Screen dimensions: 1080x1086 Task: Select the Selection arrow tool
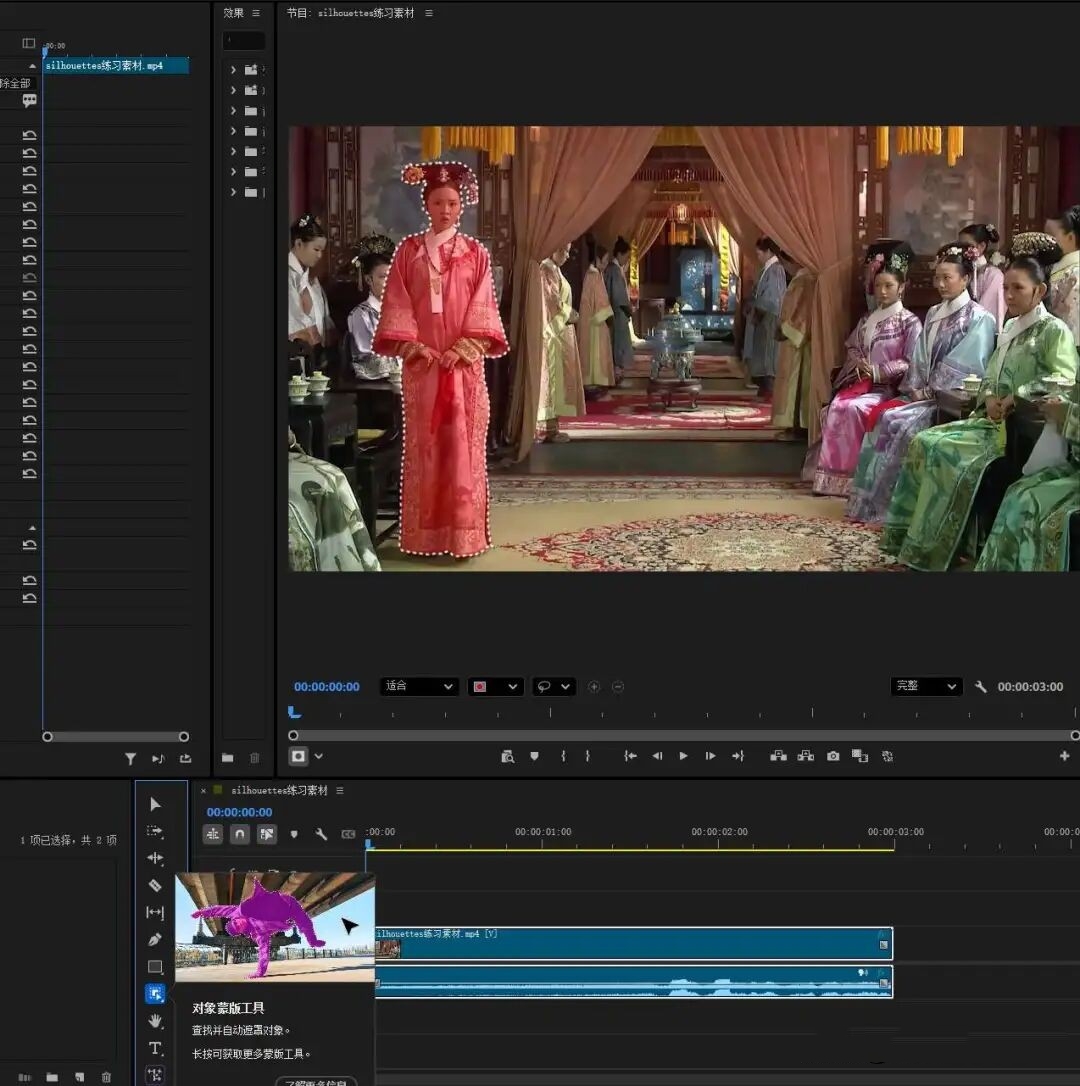click(155, 805)
